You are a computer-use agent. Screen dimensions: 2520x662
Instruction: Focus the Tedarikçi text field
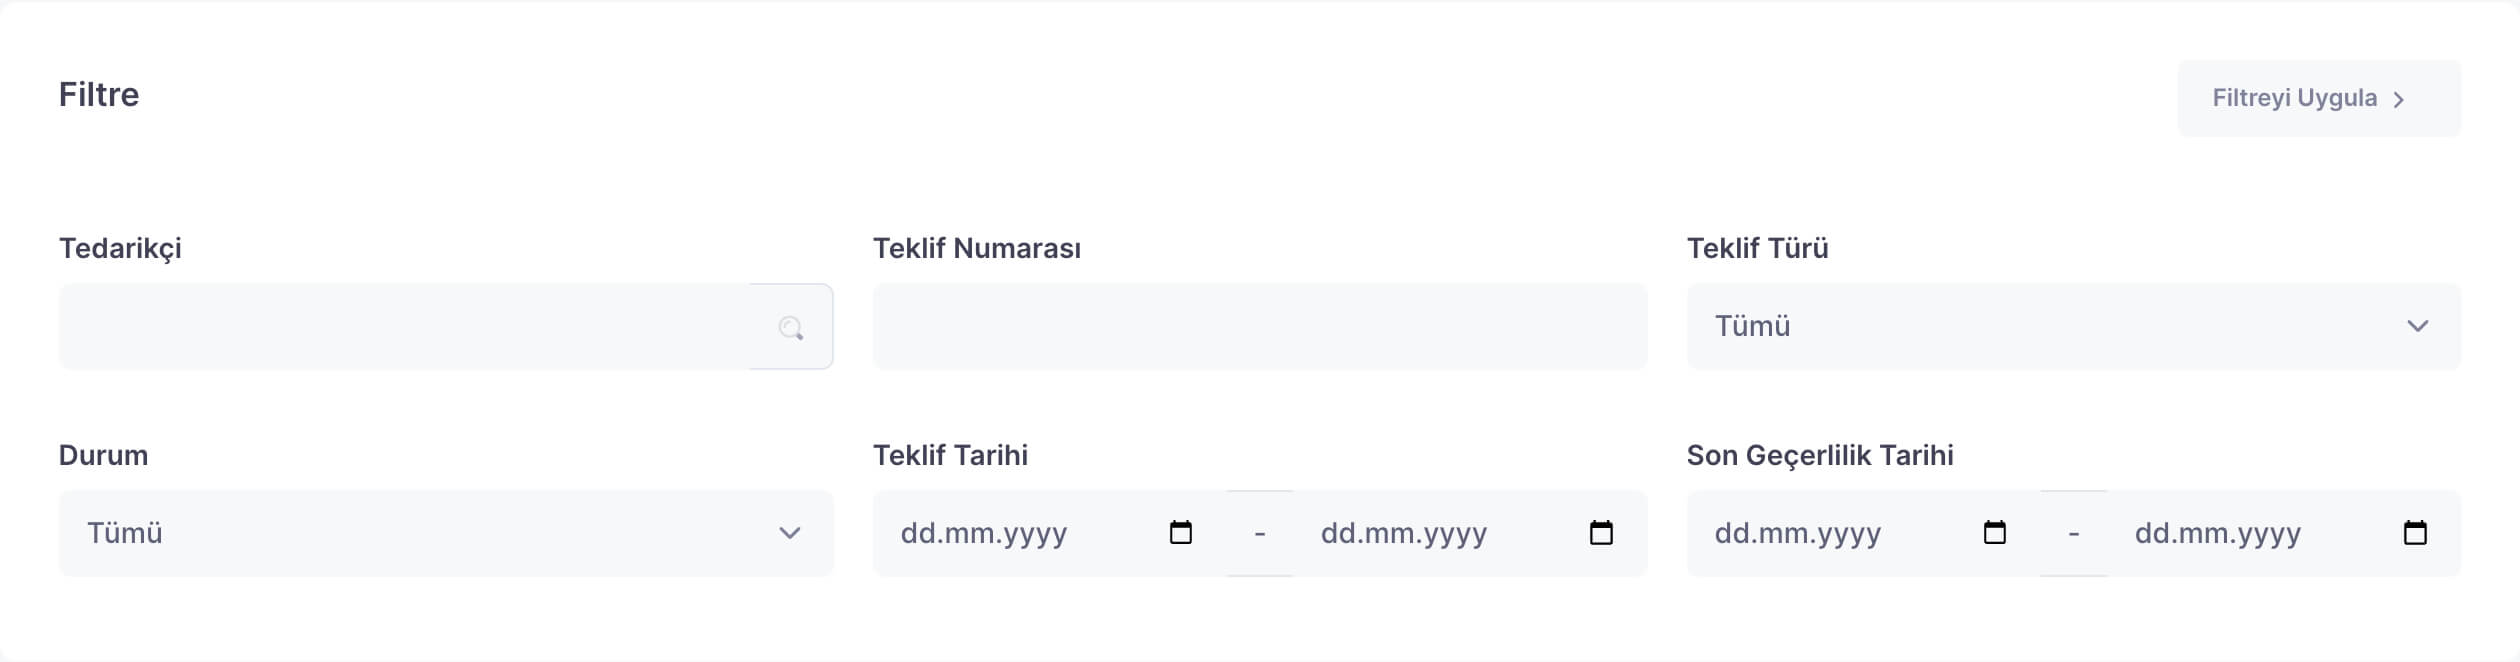pyautogui.click(x=400, y=327)
